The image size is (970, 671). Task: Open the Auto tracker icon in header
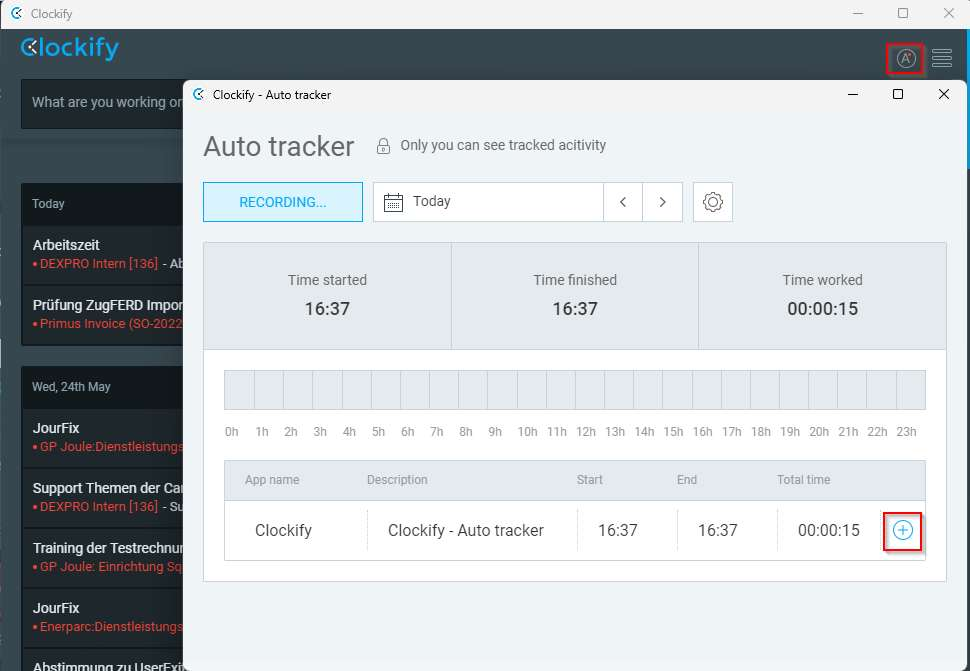pos(905,59)
